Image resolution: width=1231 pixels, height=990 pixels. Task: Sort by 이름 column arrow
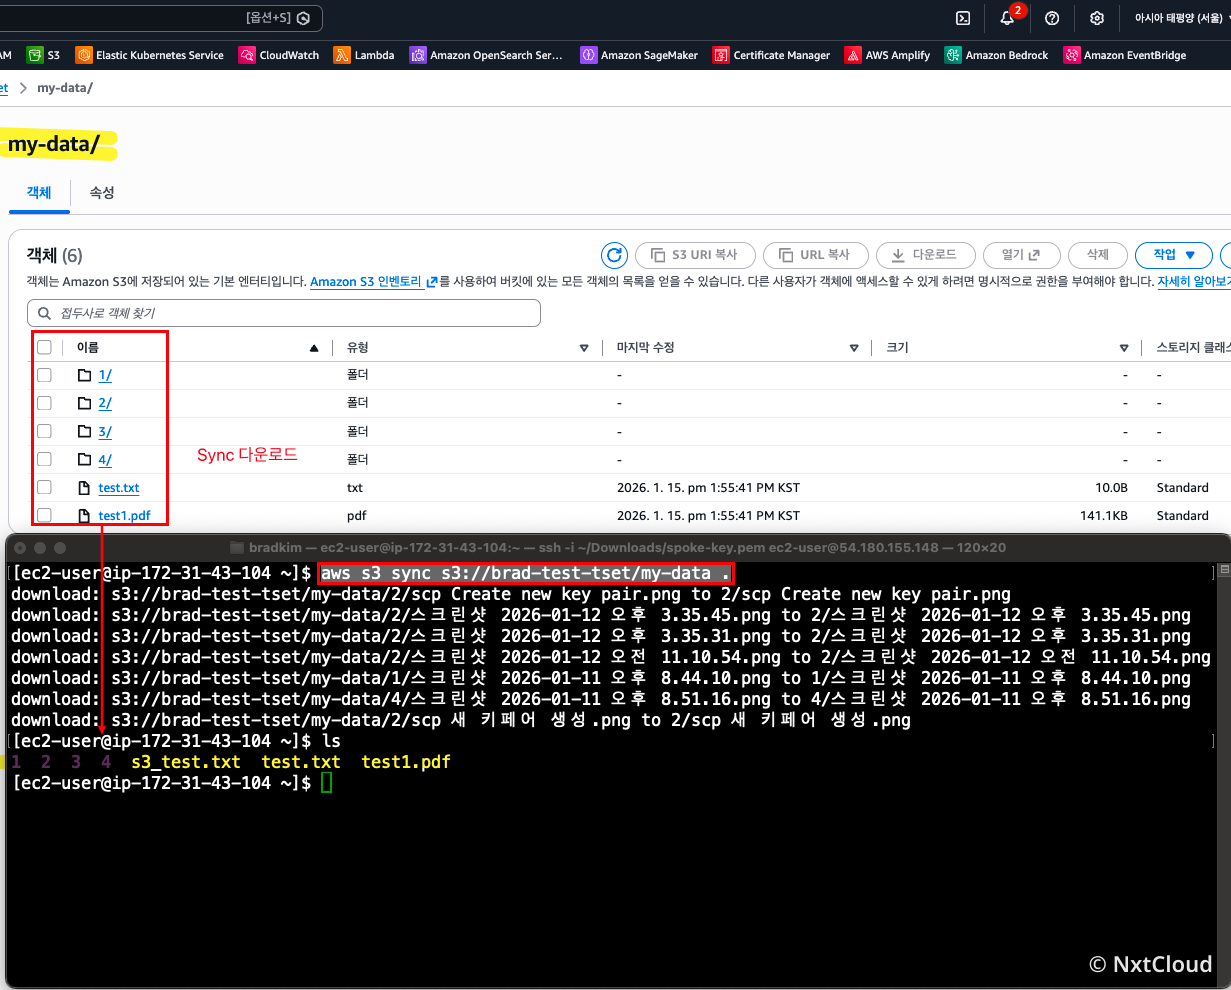tap(314, 348)
